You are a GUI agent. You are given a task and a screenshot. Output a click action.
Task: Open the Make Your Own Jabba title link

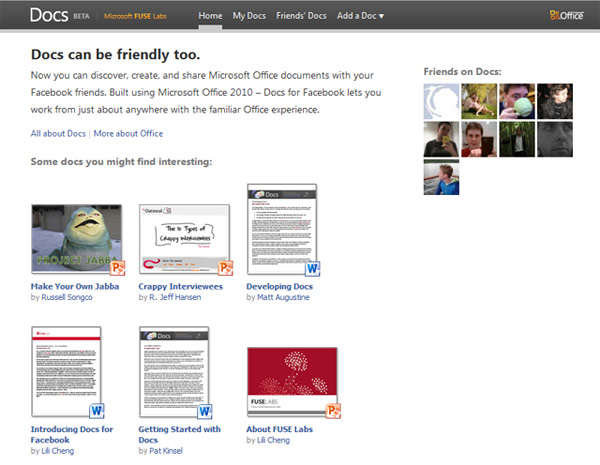pyautogui.click(x=75, y=286)
